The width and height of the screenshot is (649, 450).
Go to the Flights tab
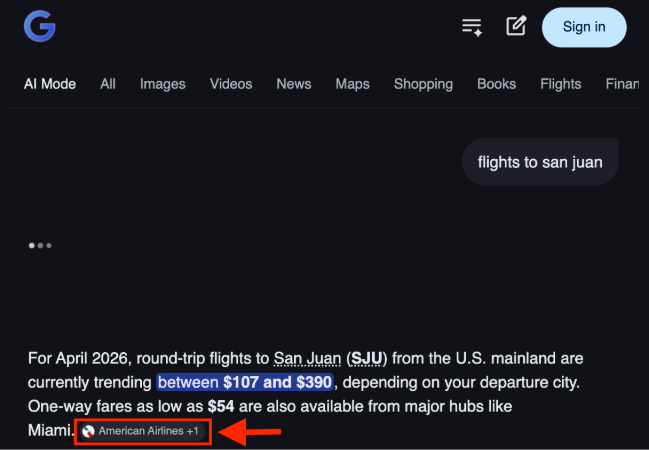(x=561, y=84)
